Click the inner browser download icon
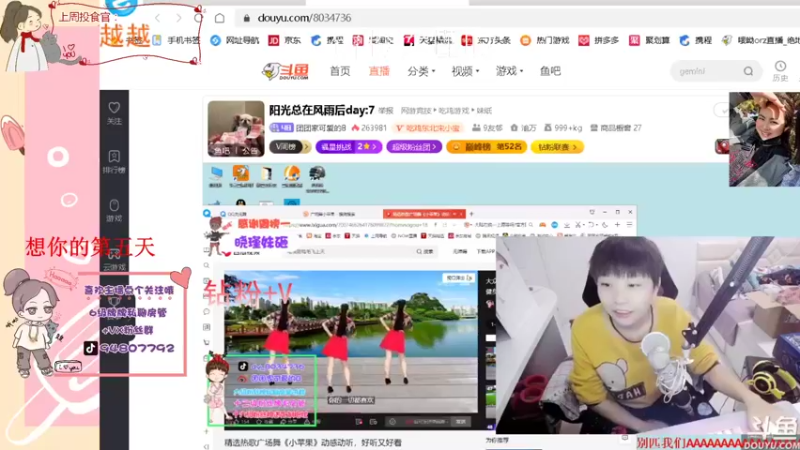Image resolution: width=800 pixels, height=450 pixels. tap(567, 224)
